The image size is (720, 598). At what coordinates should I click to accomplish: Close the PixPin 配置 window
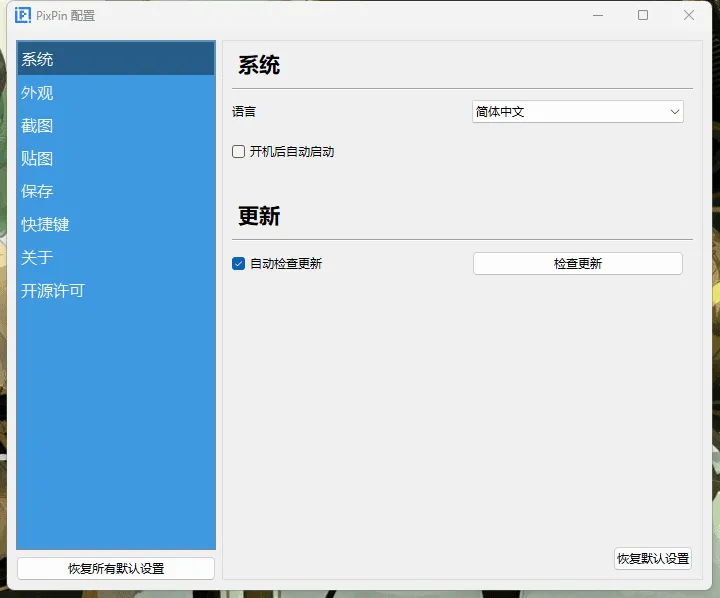click(689, 15)
